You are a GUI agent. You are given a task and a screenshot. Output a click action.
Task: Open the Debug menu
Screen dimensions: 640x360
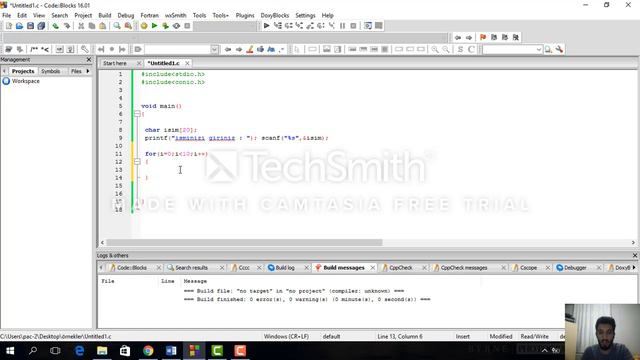[x=126, y=15]
